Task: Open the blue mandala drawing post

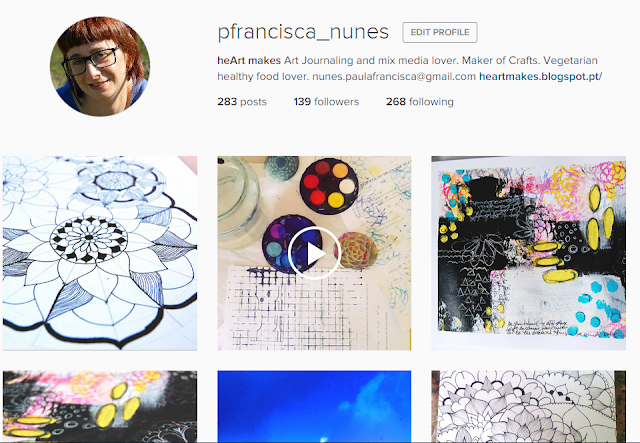Action: [100, 253]
